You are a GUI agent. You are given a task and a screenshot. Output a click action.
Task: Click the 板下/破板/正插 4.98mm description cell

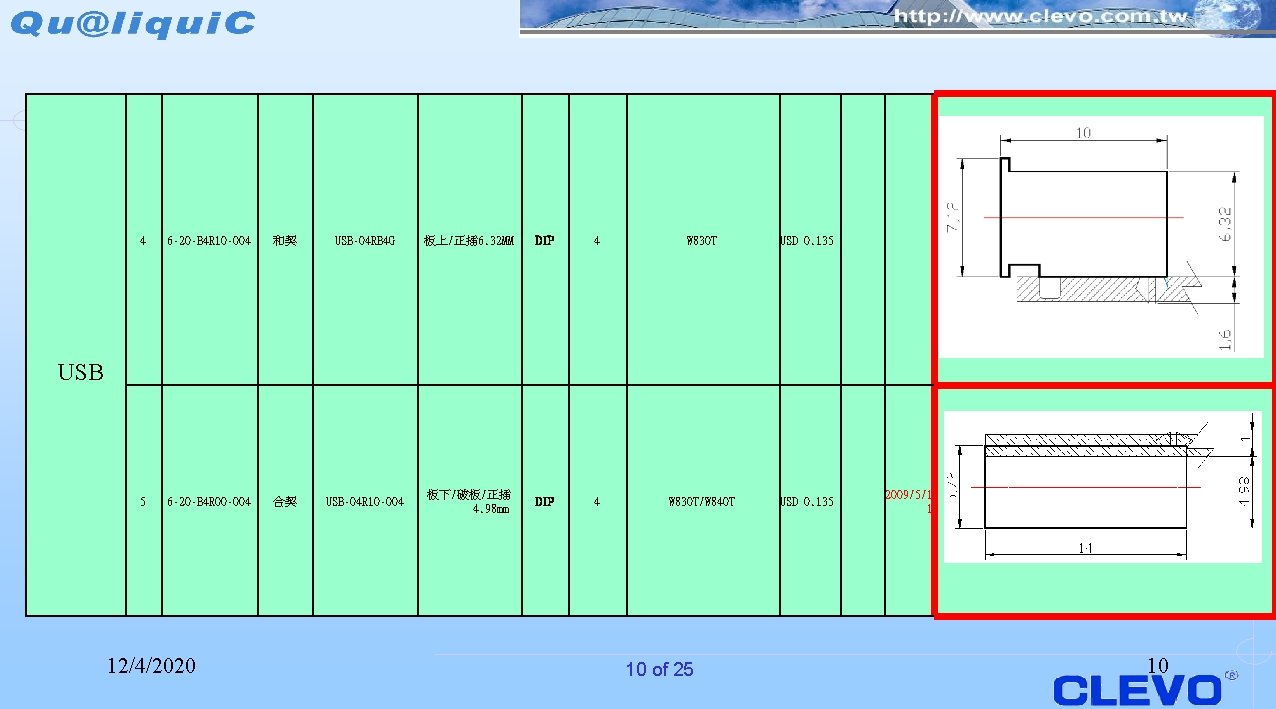[469, 501]
